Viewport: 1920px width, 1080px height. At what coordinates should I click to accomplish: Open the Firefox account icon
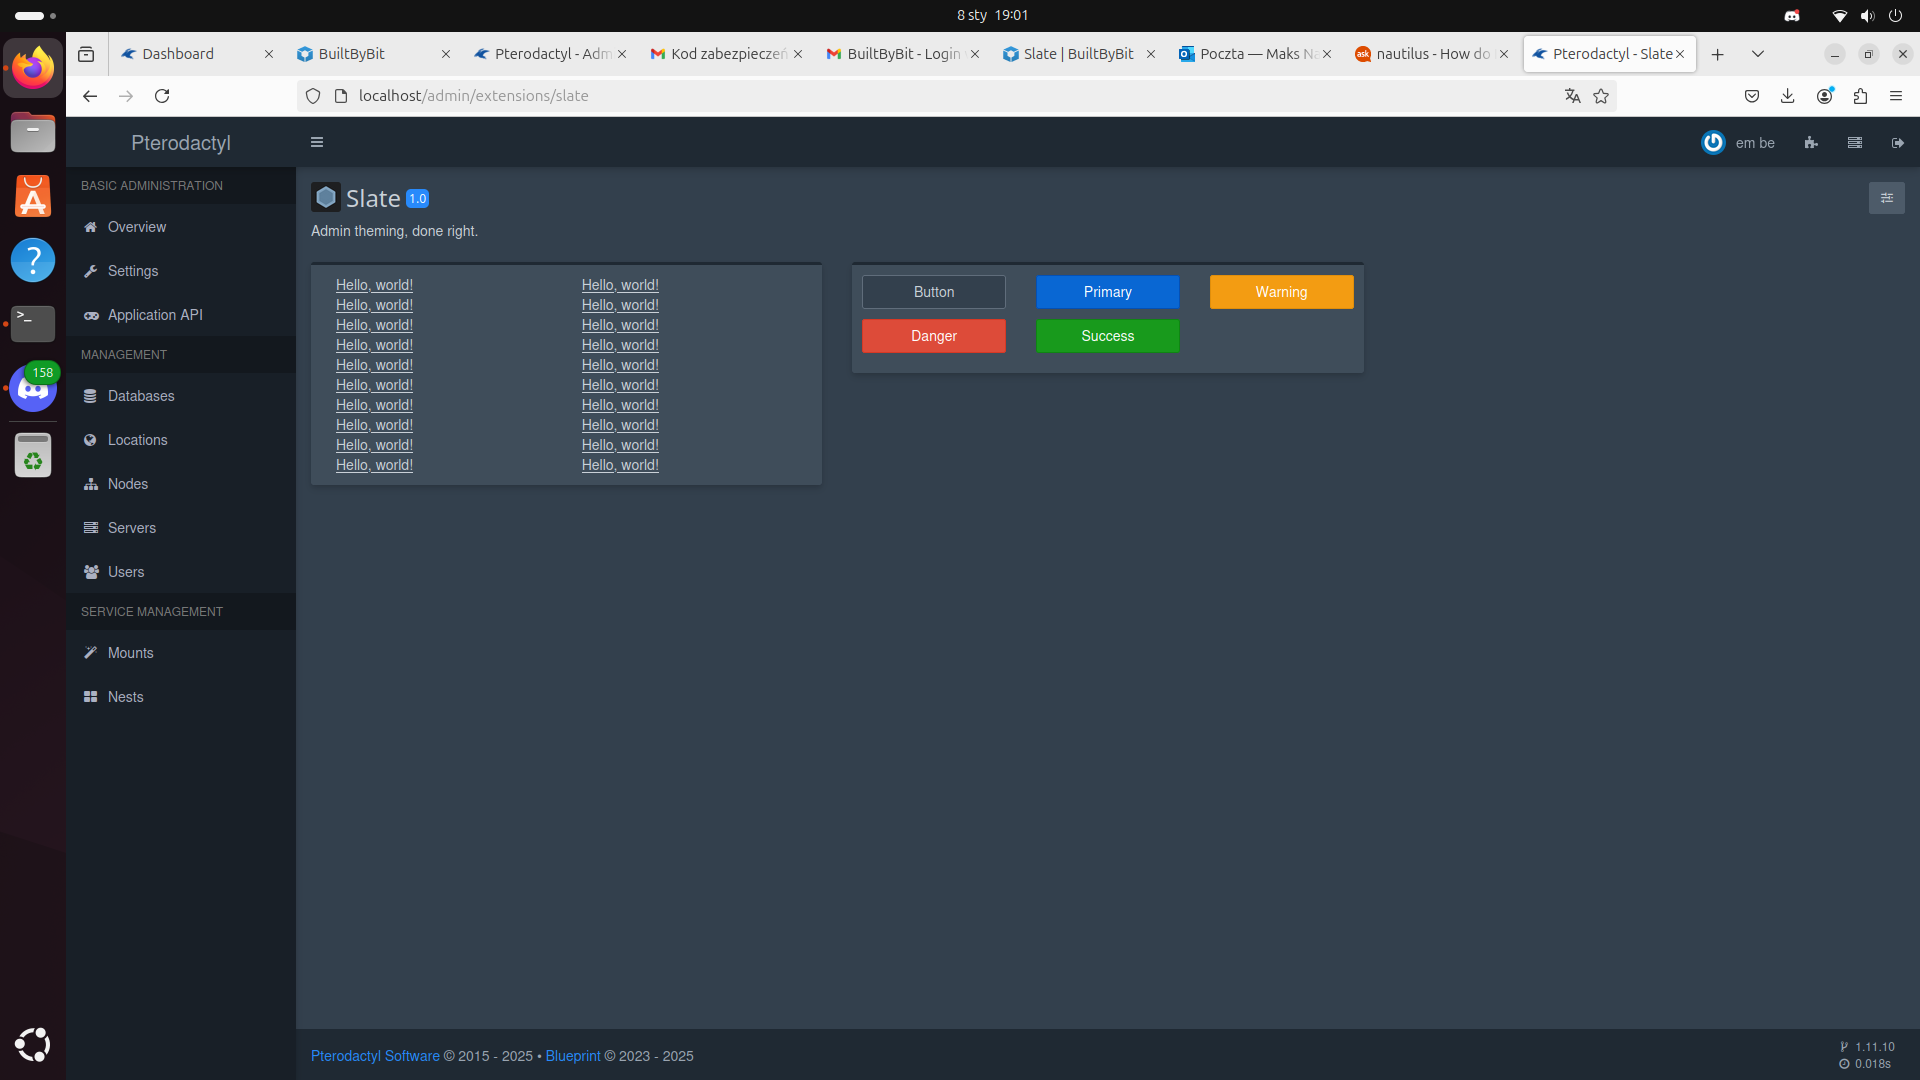pyautogui.click(x=1824, y=96)
